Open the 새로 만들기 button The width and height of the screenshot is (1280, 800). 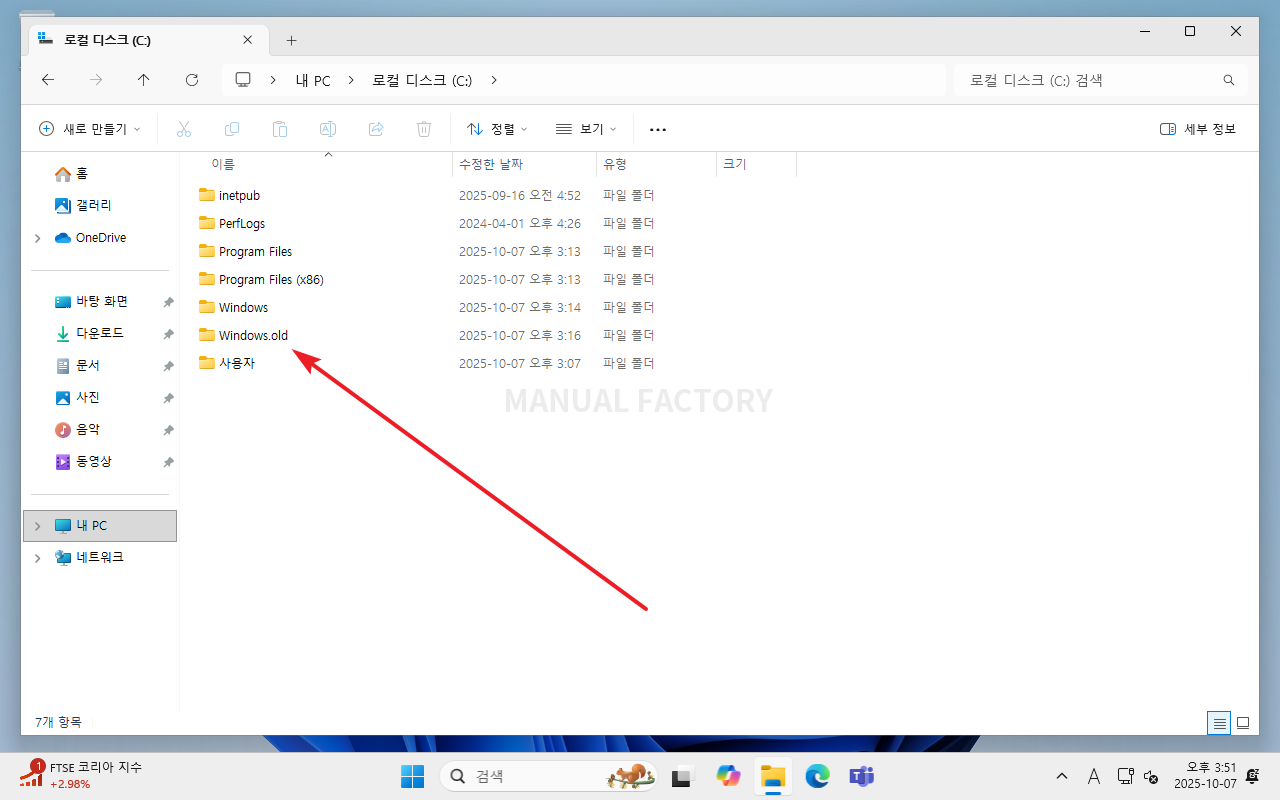tap(90, 129)
